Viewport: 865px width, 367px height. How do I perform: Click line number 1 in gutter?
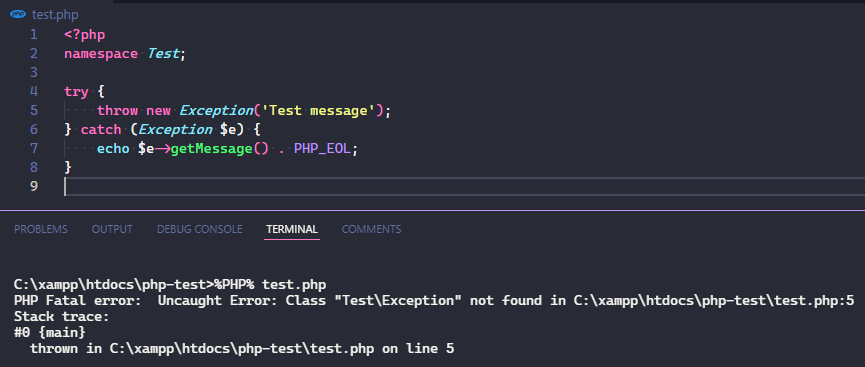(x=34, y=35)
